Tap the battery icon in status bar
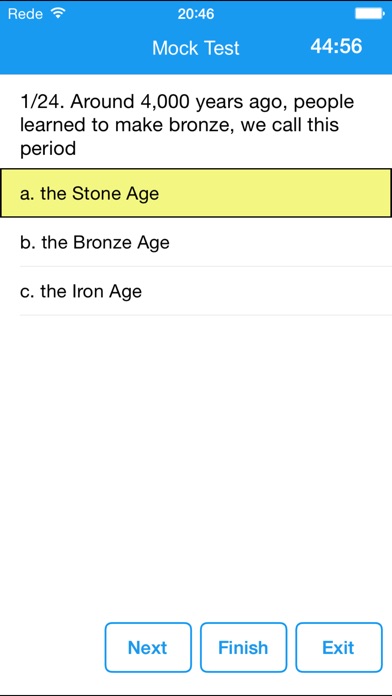392x696 pixels. [369, 14]
